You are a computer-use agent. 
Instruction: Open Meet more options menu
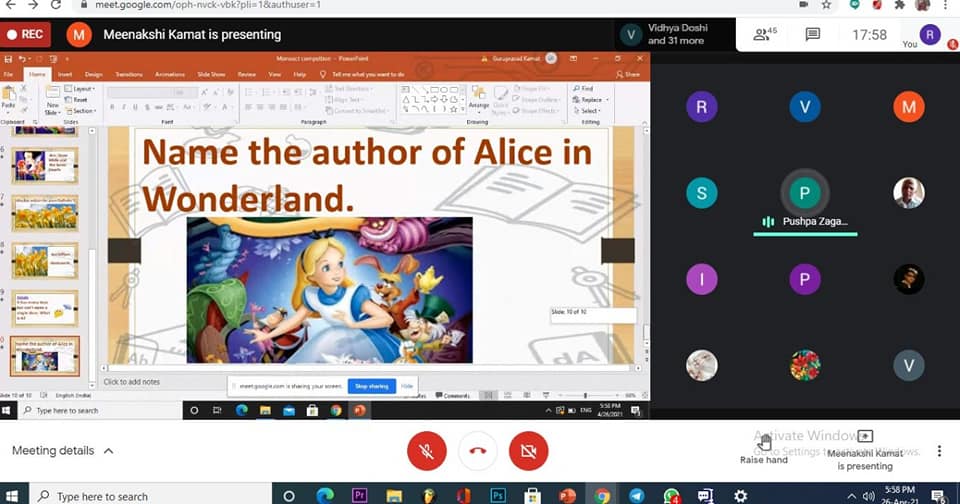click(939, 451)
